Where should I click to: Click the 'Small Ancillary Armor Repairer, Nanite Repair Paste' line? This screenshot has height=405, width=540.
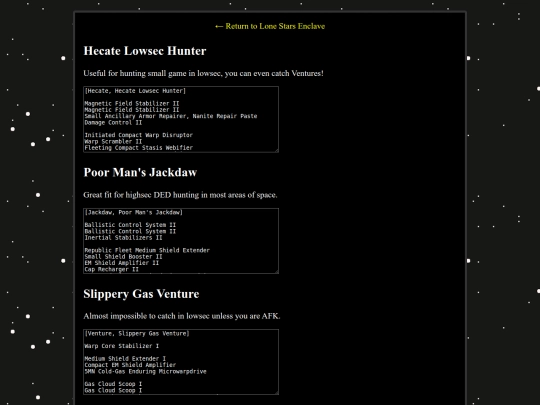[x=171, y=116]
